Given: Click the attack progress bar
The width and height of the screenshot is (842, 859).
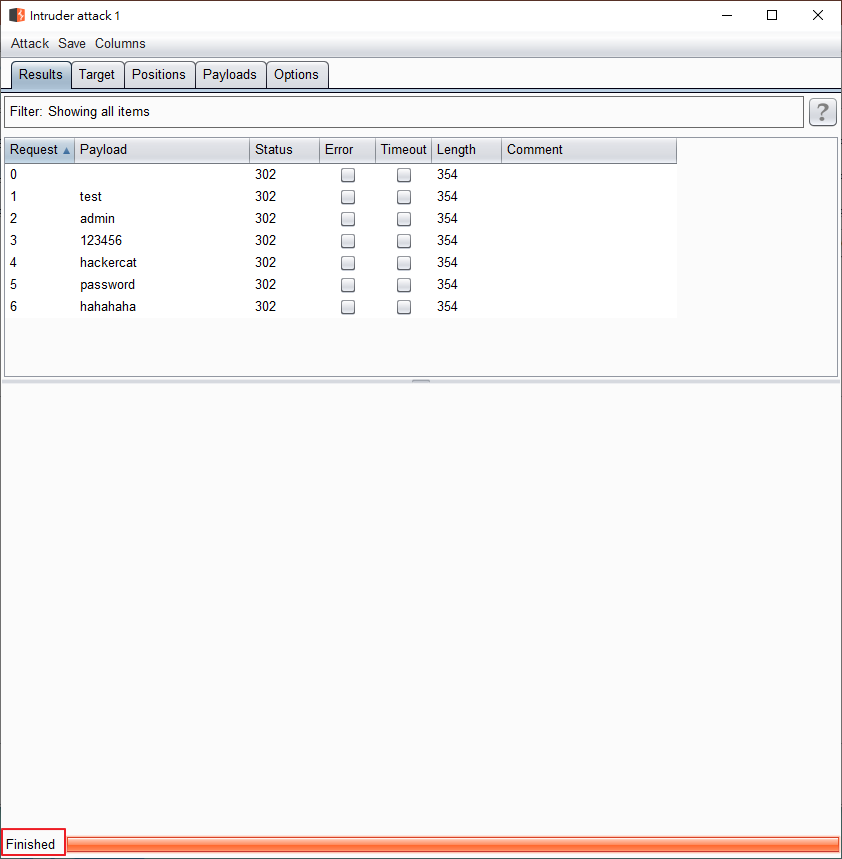Looking at the screenshot, I should [x=452, y=844].
